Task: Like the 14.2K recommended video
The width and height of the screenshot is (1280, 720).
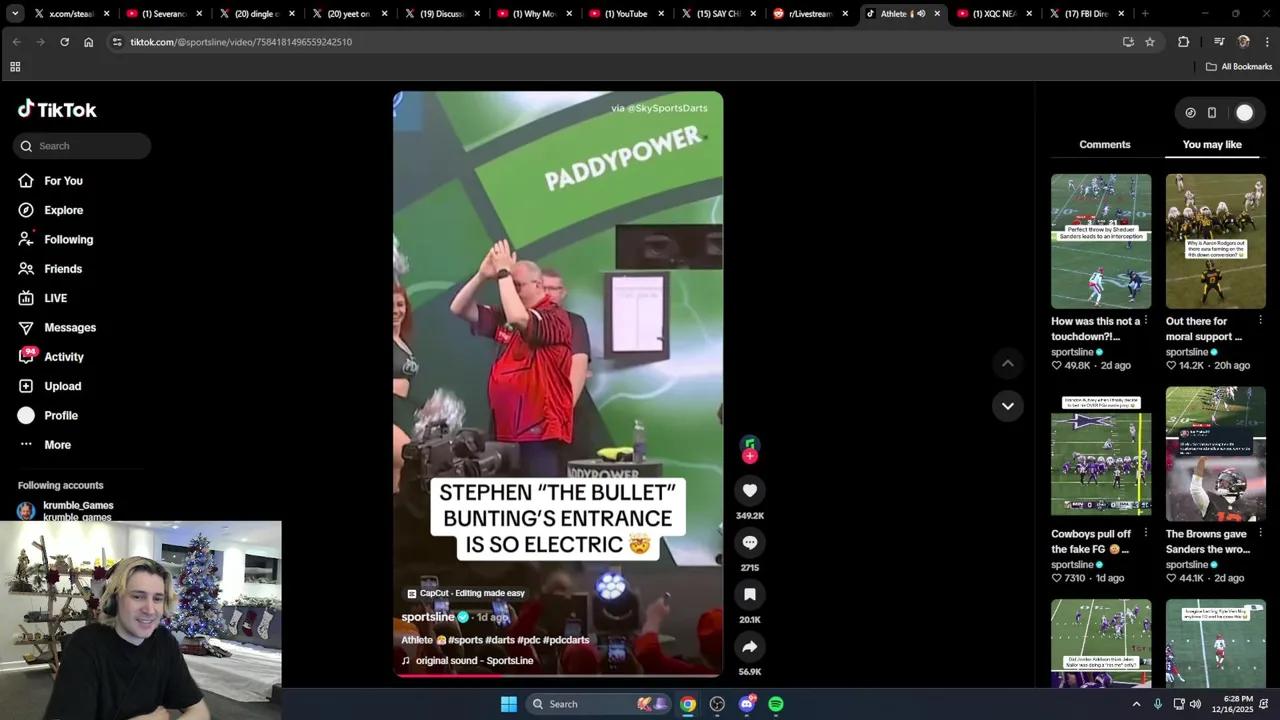Action: point(1171,366)
